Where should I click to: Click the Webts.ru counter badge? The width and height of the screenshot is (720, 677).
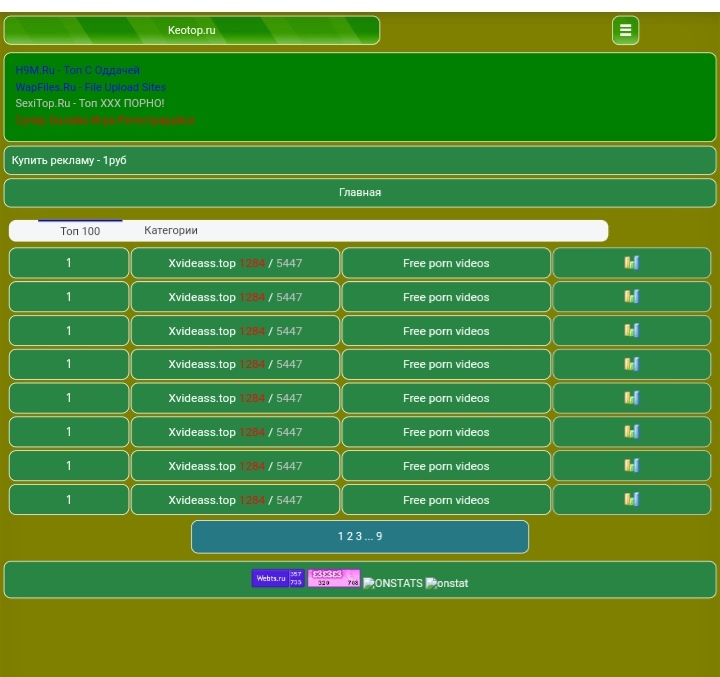[x=277, y=578]
